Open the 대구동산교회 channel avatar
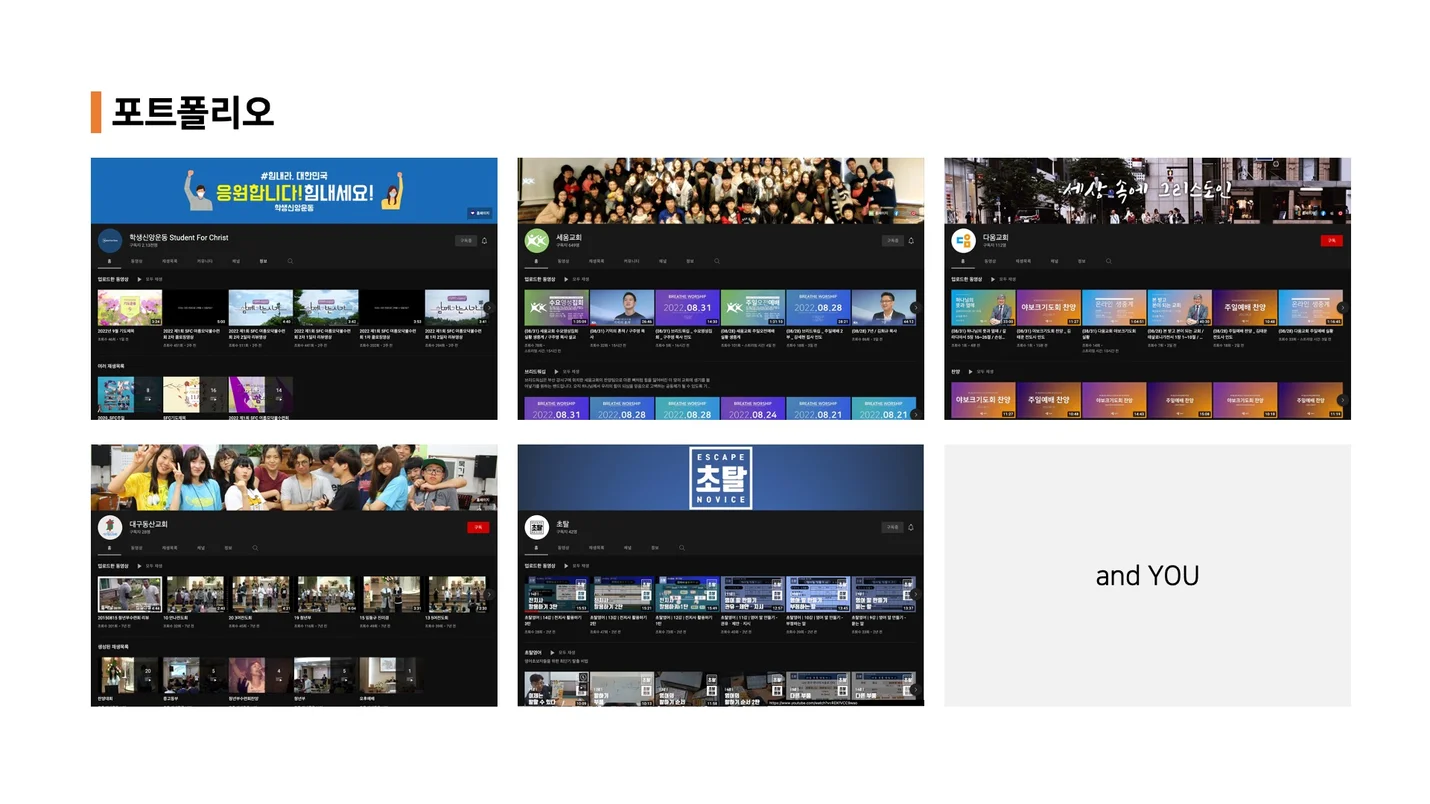Screen dimensions: 1430x804 pos(110,527)
